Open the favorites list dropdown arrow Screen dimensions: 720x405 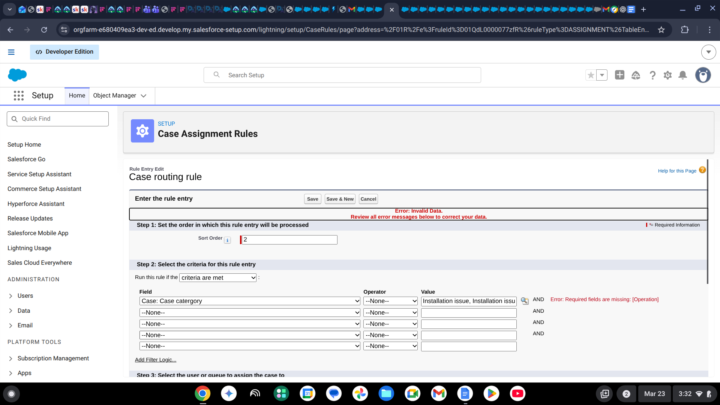click(x=602, y=75)
